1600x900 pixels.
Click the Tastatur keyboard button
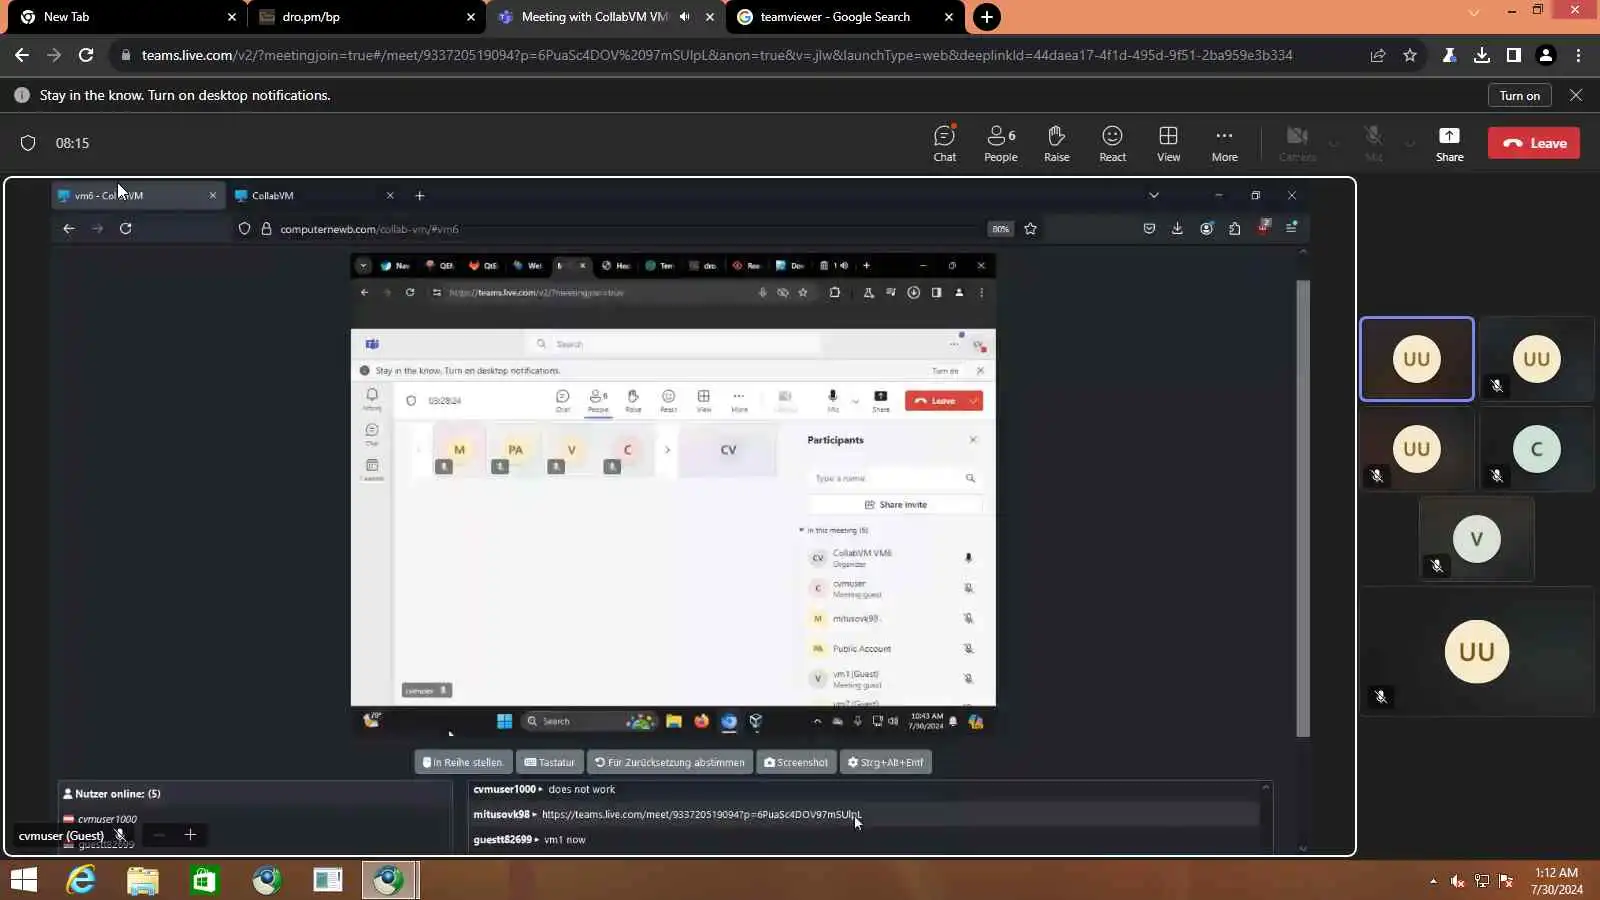[550, 762]
